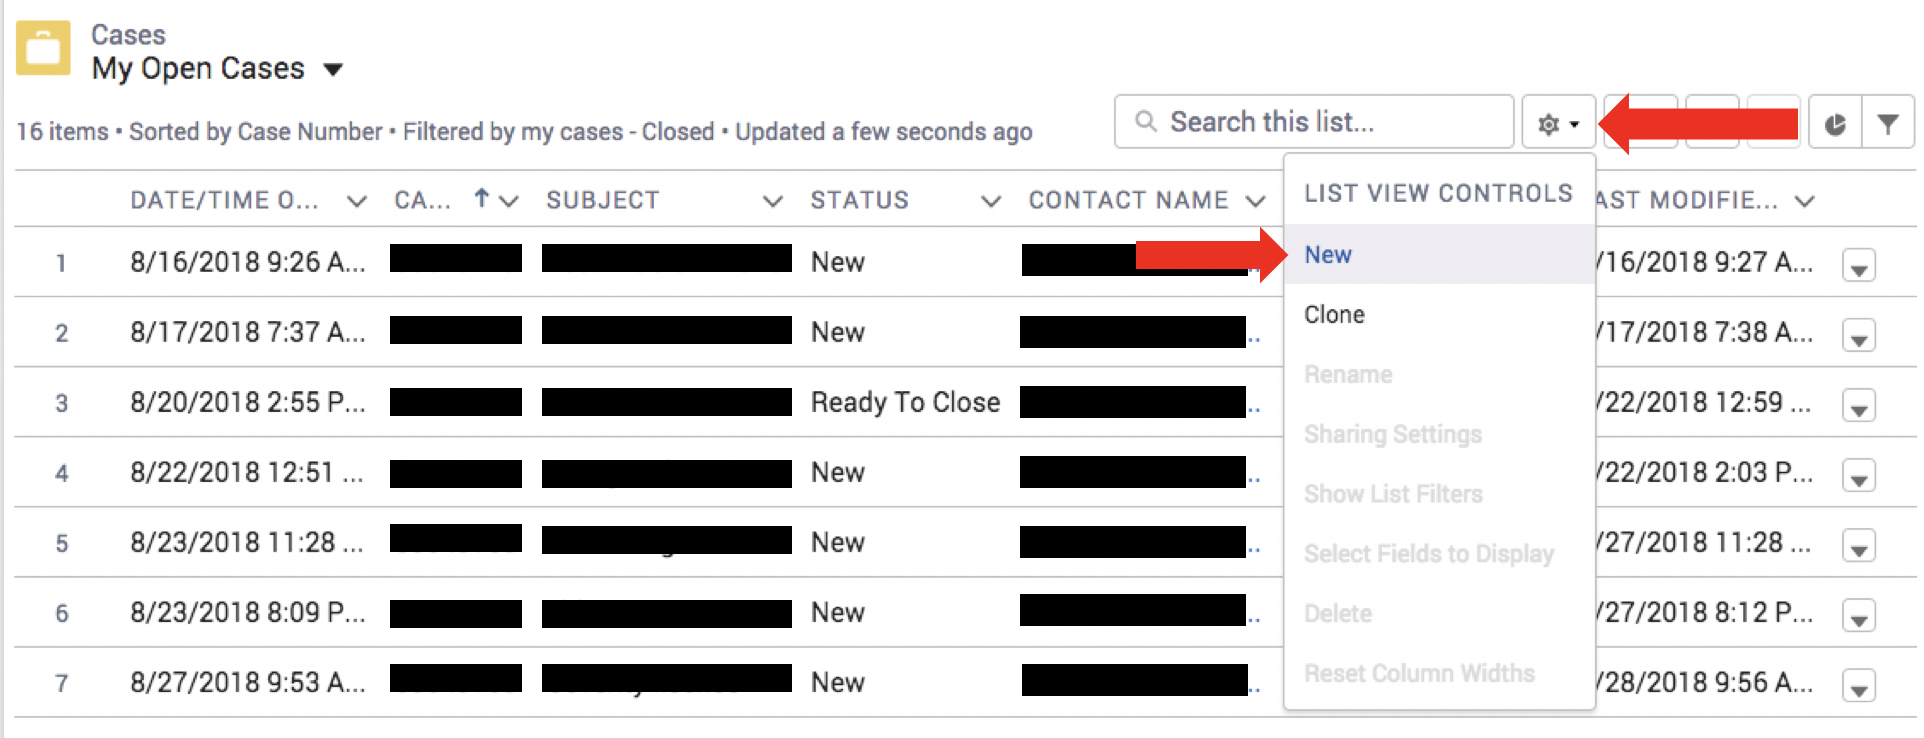Open the Date/Time Opened column chevron
Image resolution: width=1924 pixels, height=738 pixels.
356,201
